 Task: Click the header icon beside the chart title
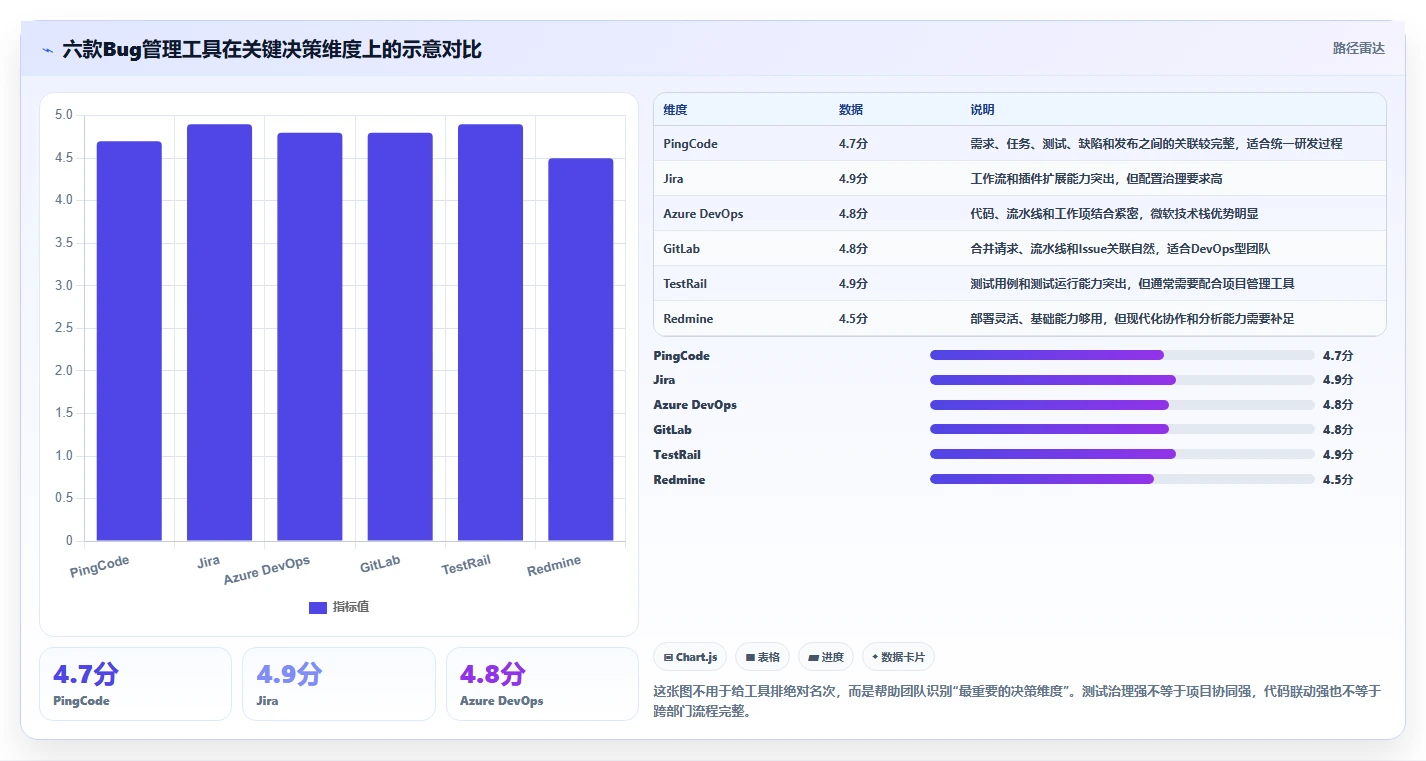(47, 50)
